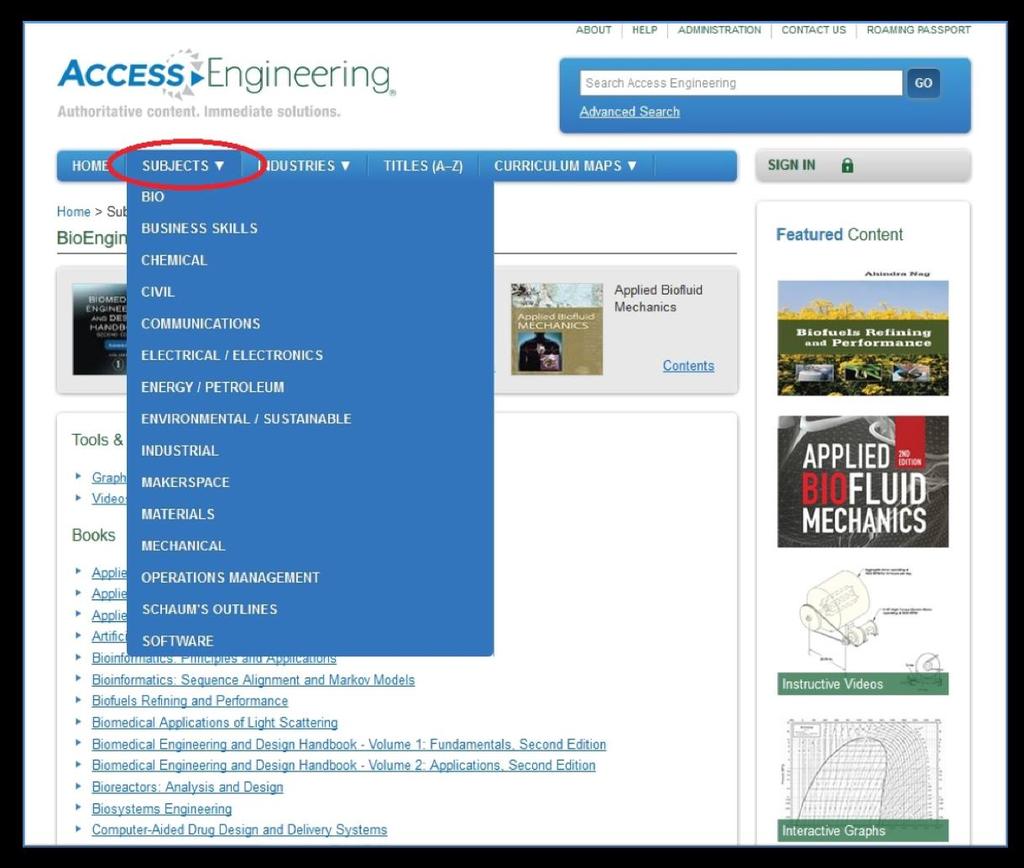1024x868 pixels.
Task: Choose Civil subject entry
Action: pos(157,292)
